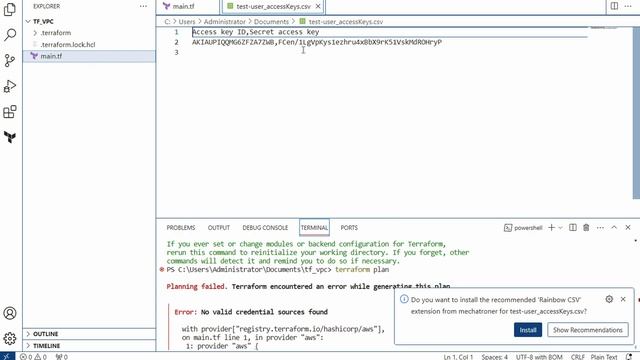Dismiss the Rainbow CSV notification
This screenshot has width=640, height=360.
(x=623, y=299)
